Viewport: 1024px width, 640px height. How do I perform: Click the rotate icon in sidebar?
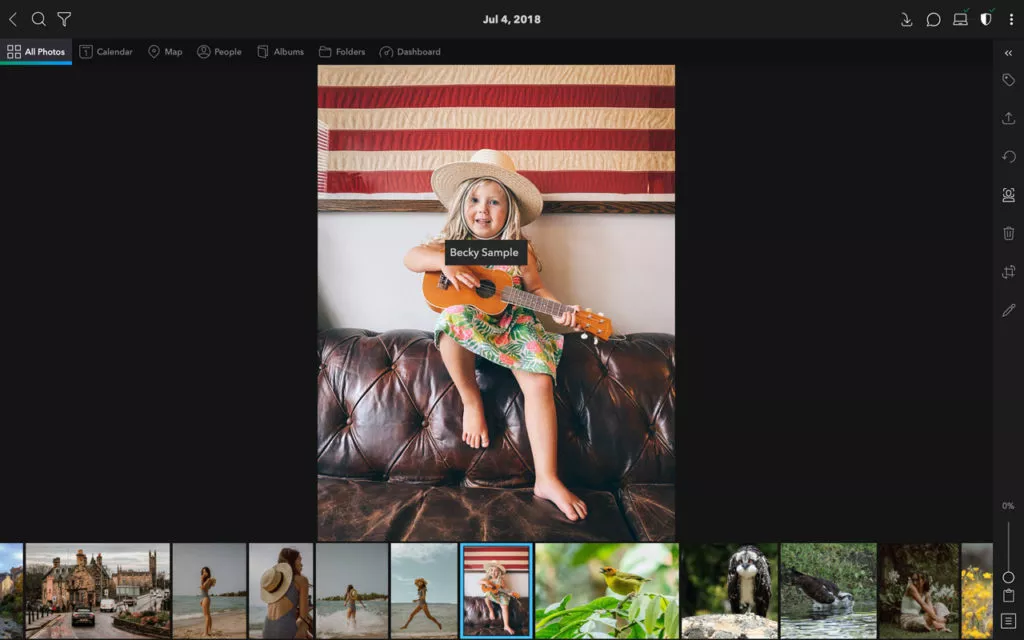pyautogui.click(x=1008, y=157)
